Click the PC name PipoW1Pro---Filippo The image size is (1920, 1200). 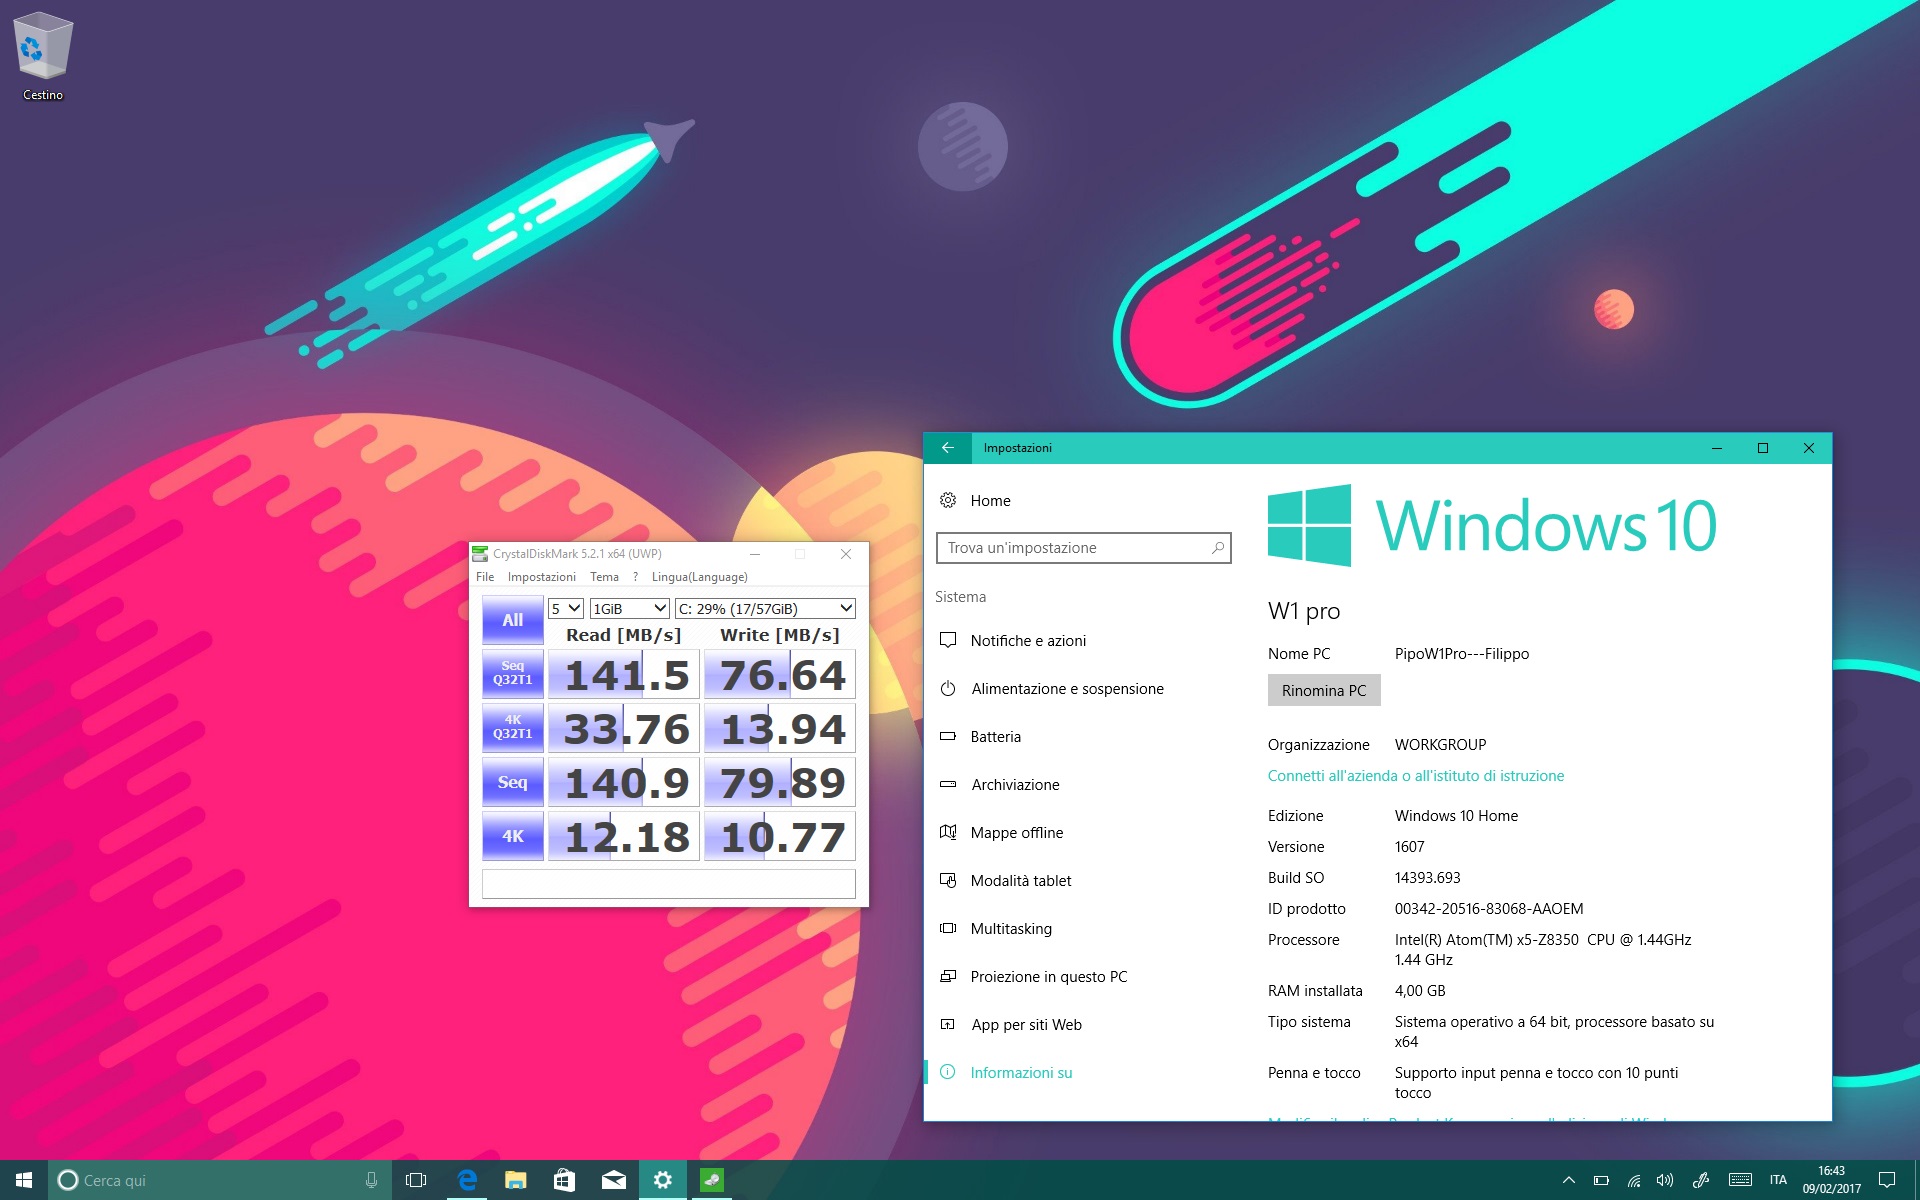1462,654
